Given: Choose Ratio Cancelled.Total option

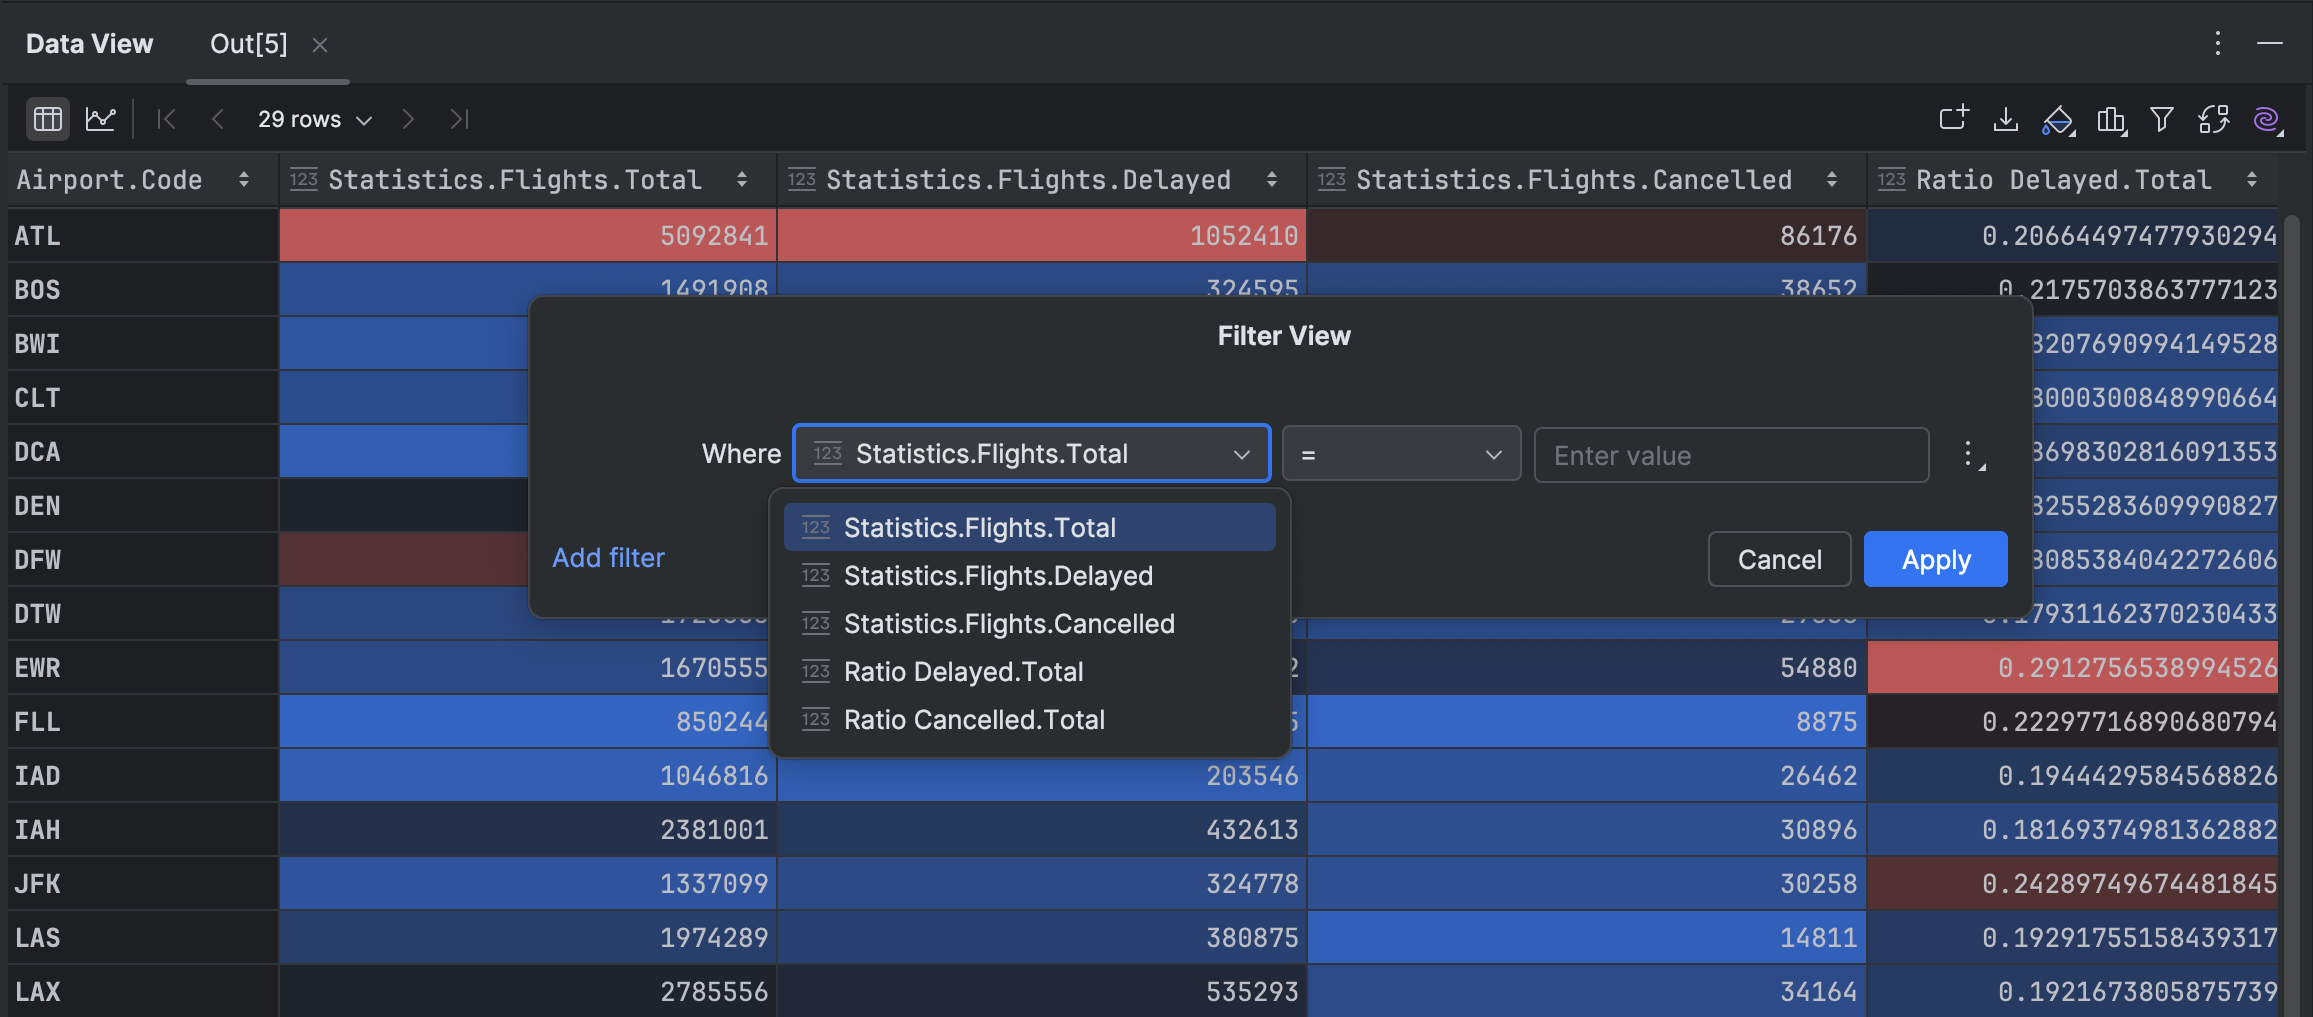Looking at the screenshot, I should click(x=973, y=720).
